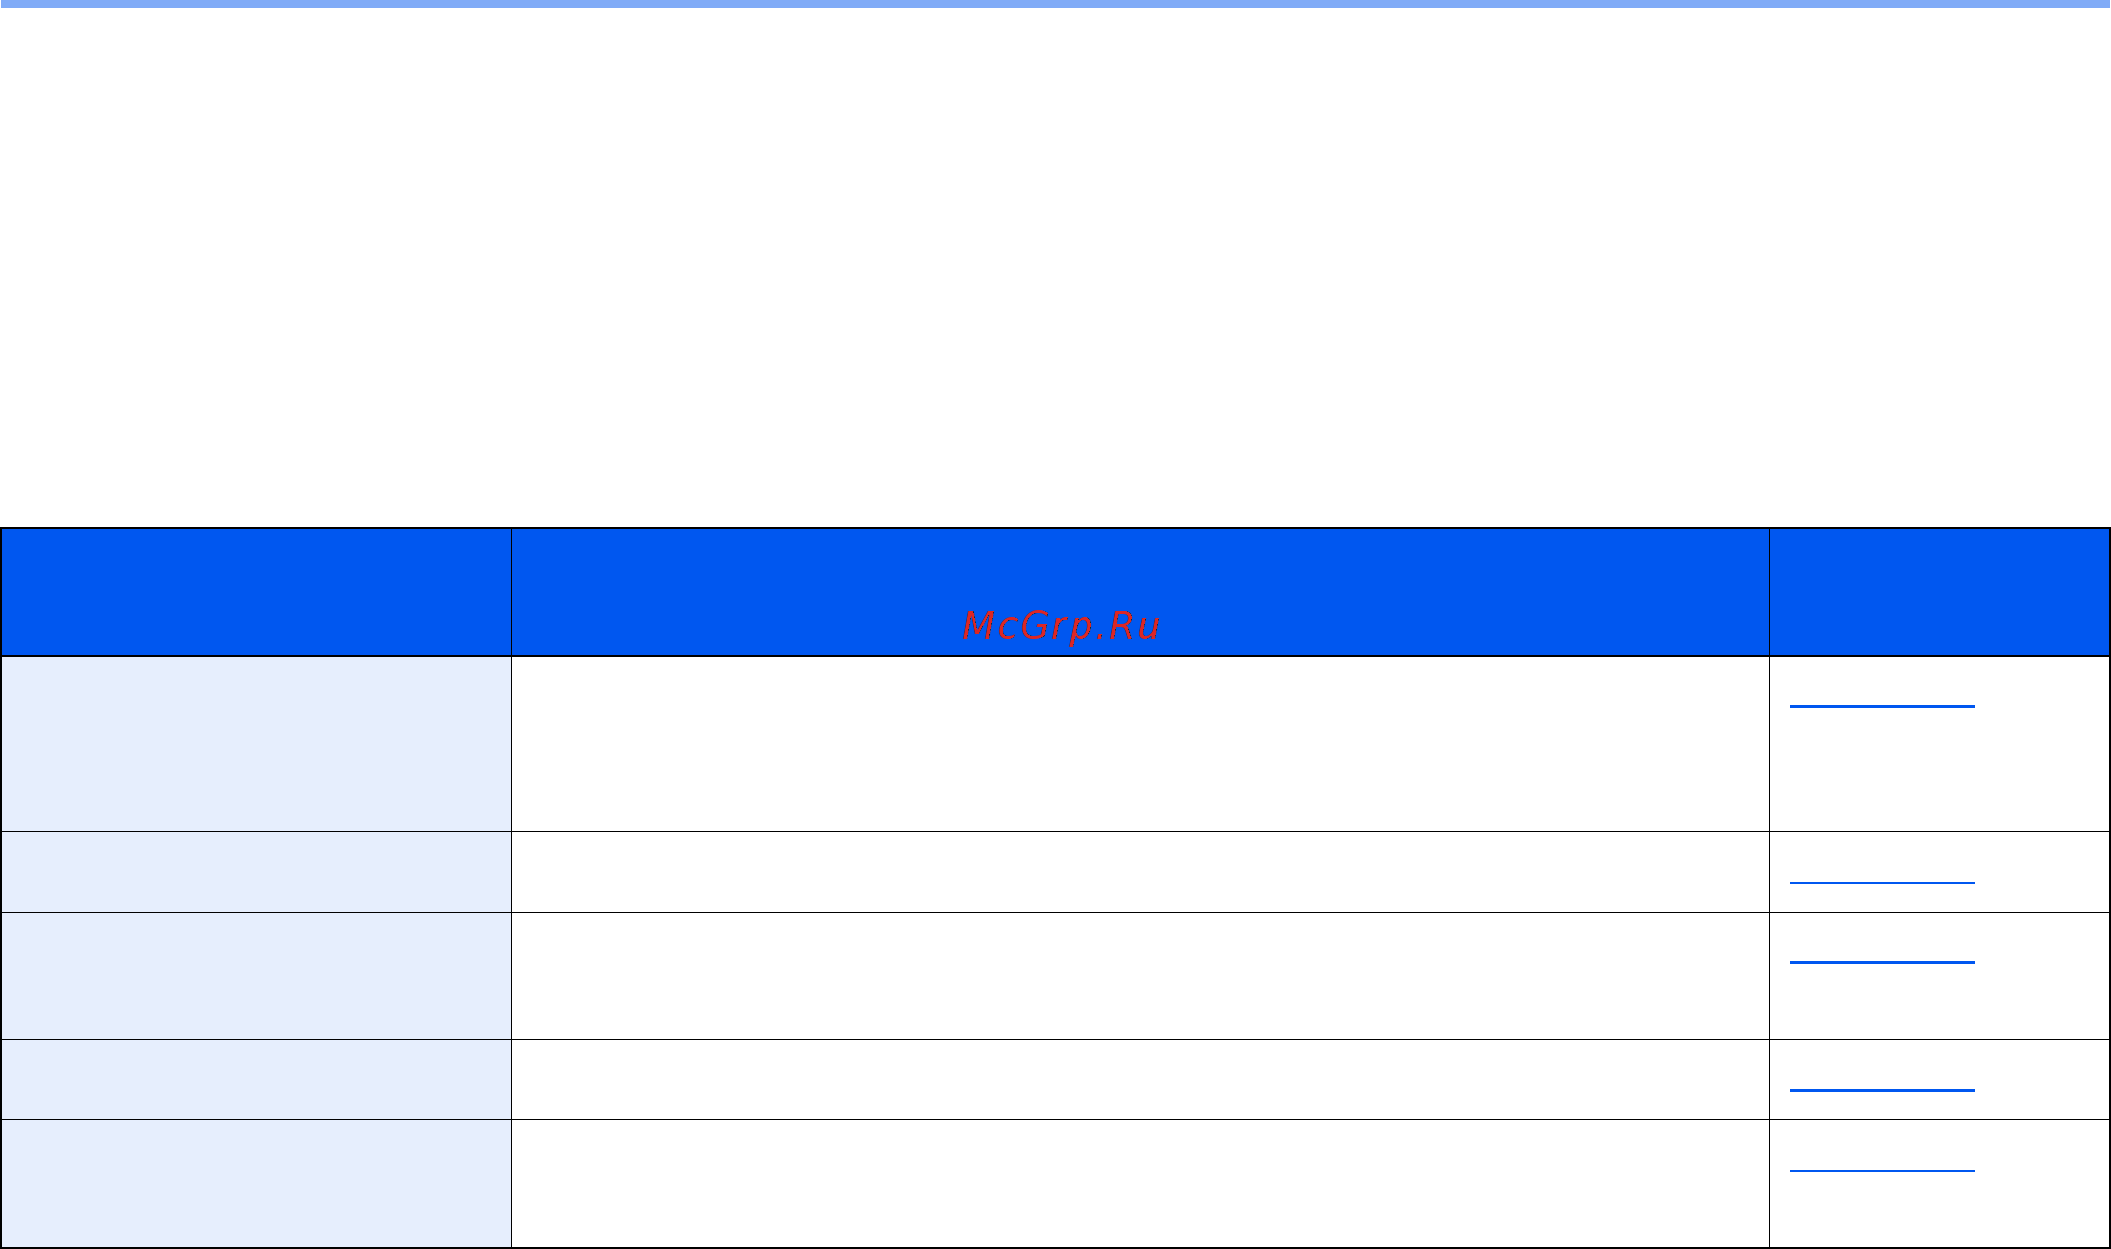Select the light-blue cell in the last row
Viewport: 2111px width, 1249px height.
(256, 1183)
